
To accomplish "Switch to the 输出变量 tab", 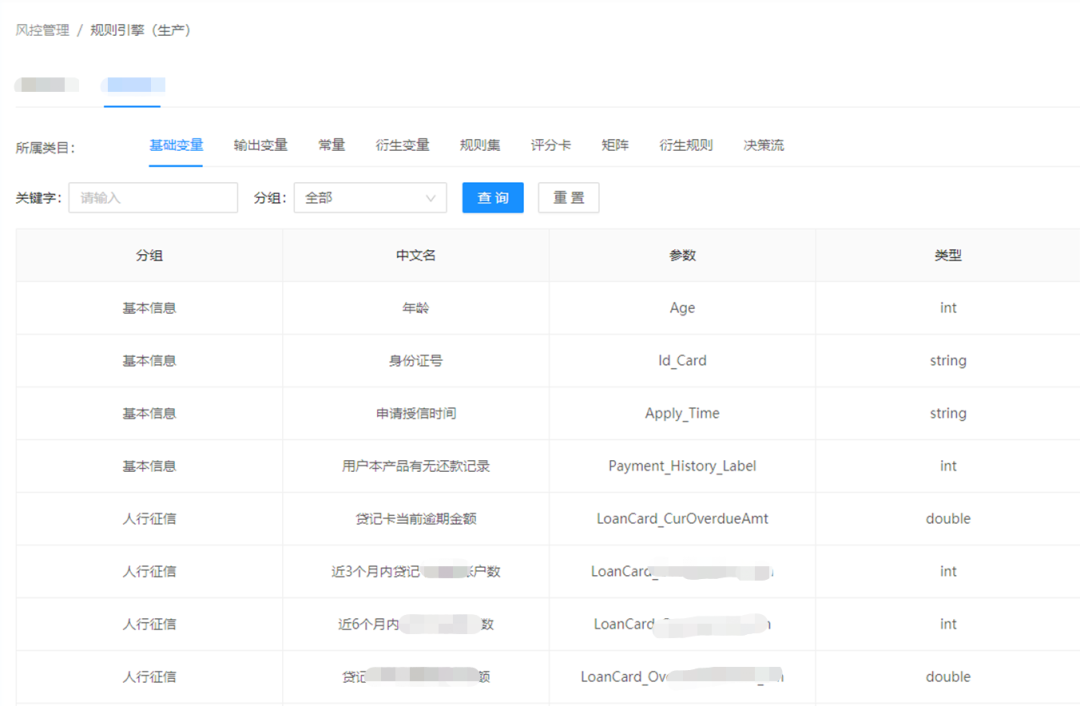I will point(260,145).
